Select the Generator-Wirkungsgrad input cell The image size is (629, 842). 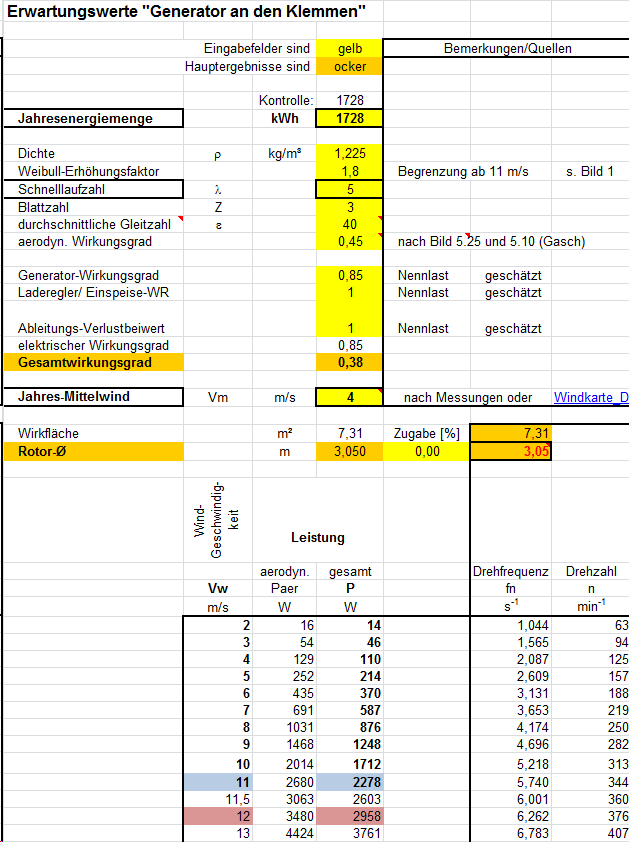(349, 276)
